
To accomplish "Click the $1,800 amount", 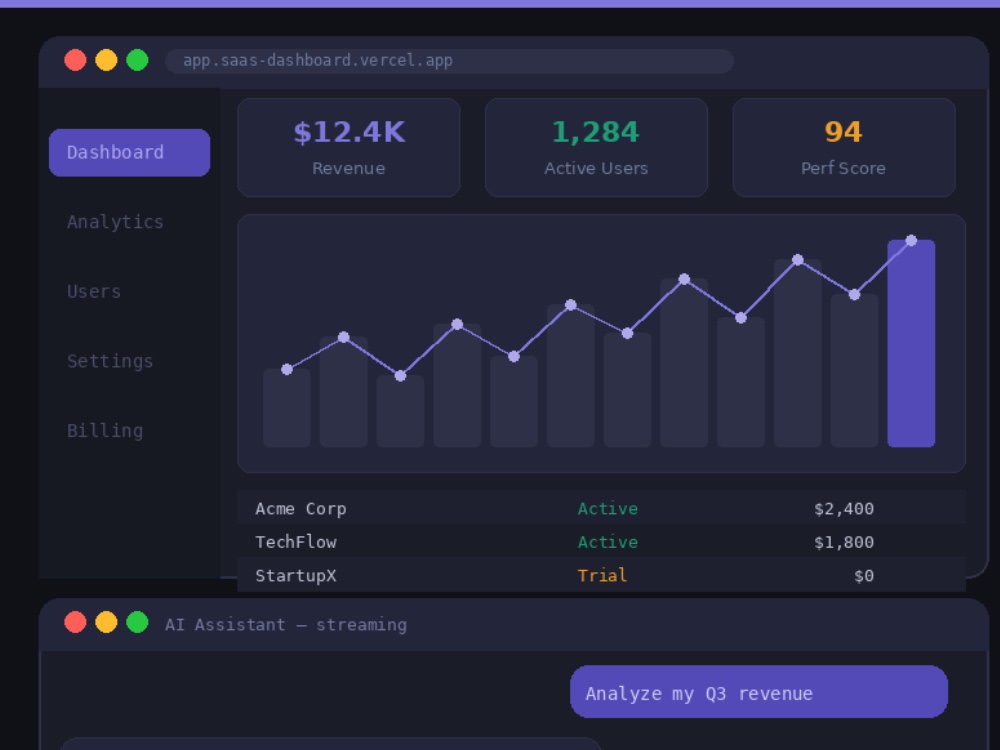I will [x=843, y=542].
